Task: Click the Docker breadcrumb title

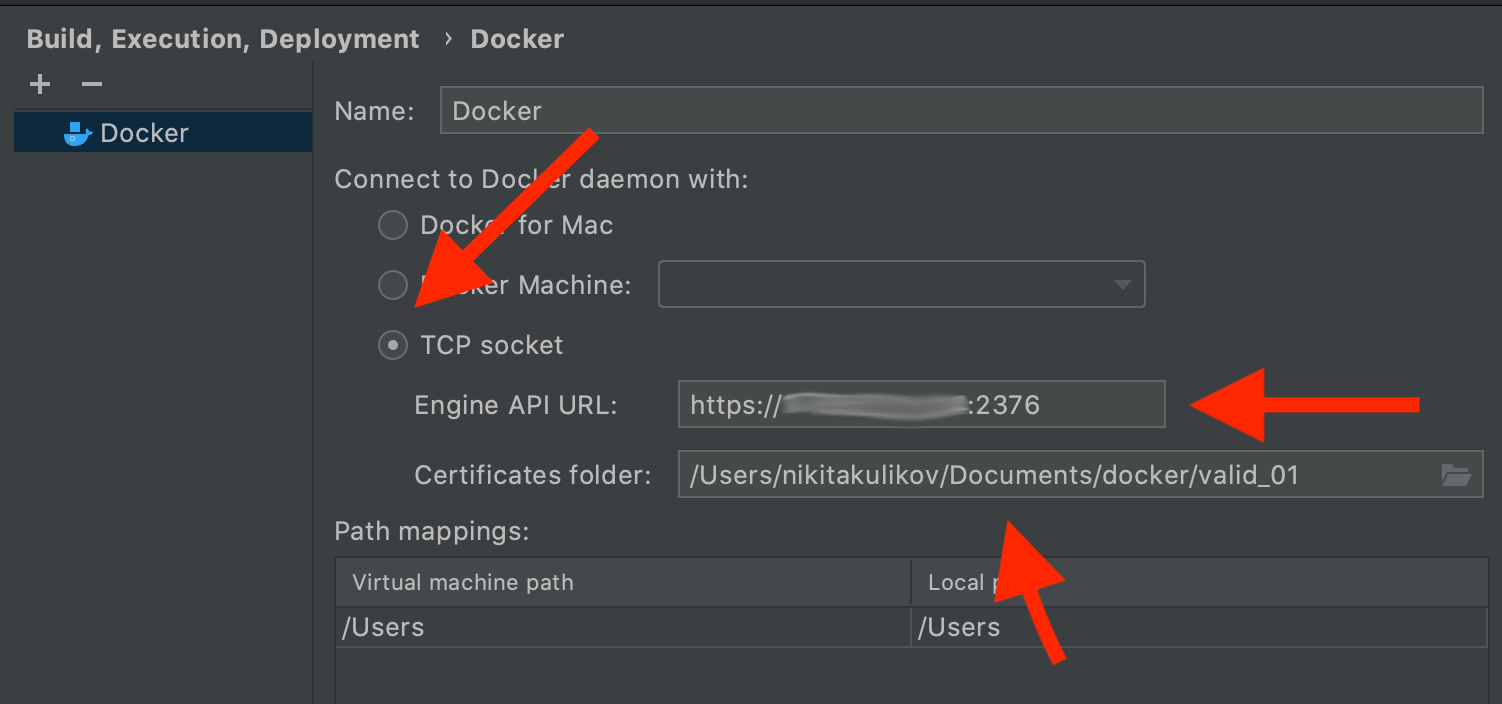Action: tap(517, 39)
